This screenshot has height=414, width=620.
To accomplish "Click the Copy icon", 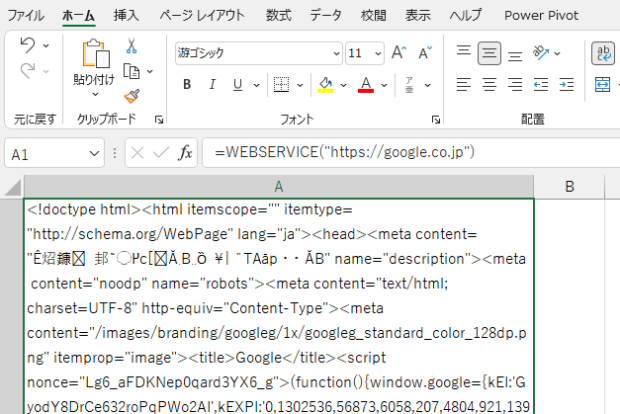I will [x=131, y=72].
